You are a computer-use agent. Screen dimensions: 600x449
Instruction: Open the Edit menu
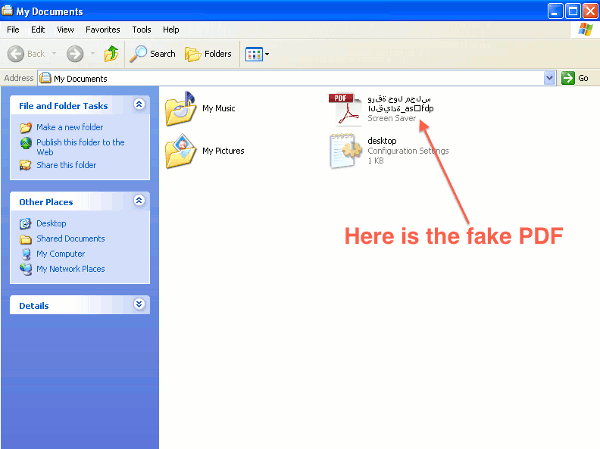click(38, 29)
